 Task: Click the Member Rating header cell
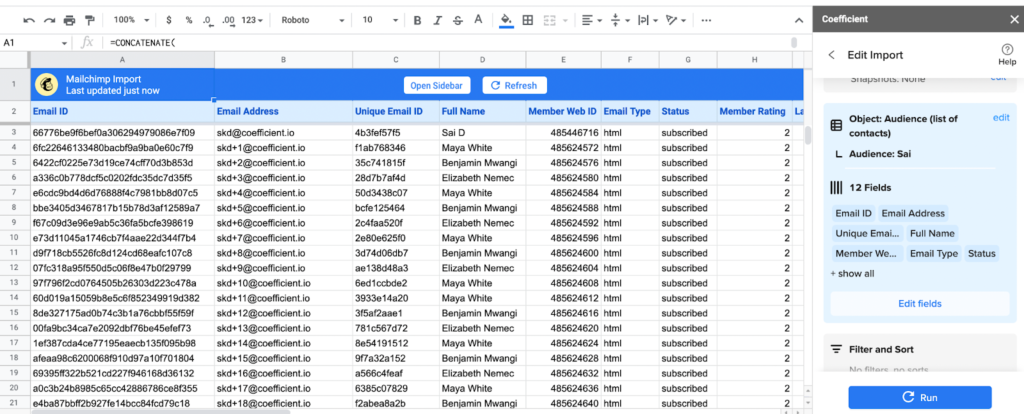(754, 112)
